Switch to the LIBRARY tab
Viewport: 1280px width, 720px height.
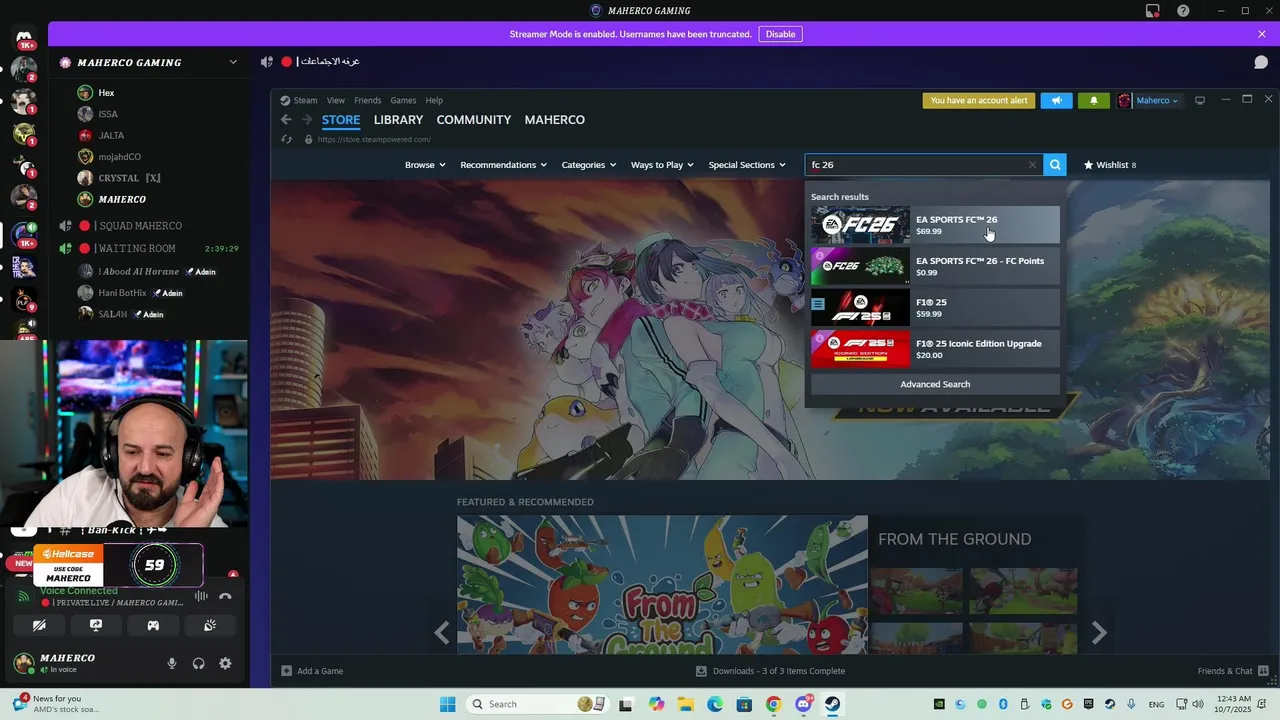[x=398, y=120]
